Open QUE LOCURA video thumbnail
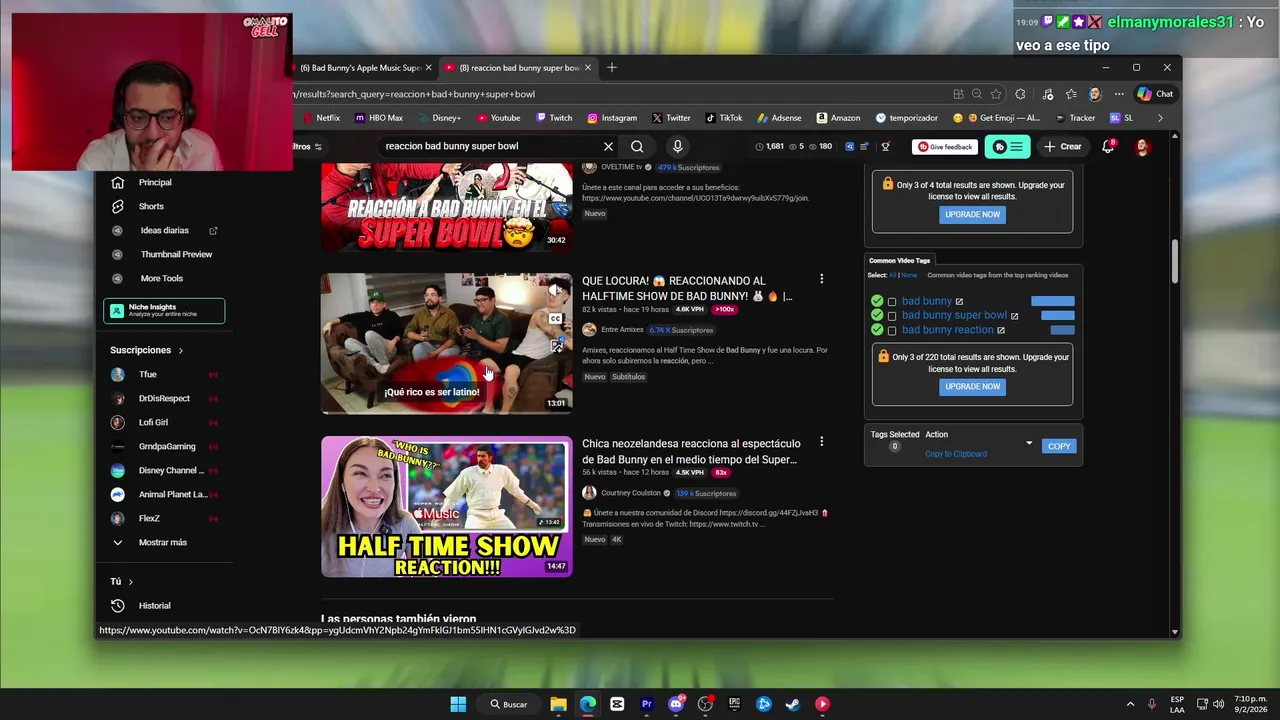Viewport: 1280px width, 720px height. (x=446, y=343)
